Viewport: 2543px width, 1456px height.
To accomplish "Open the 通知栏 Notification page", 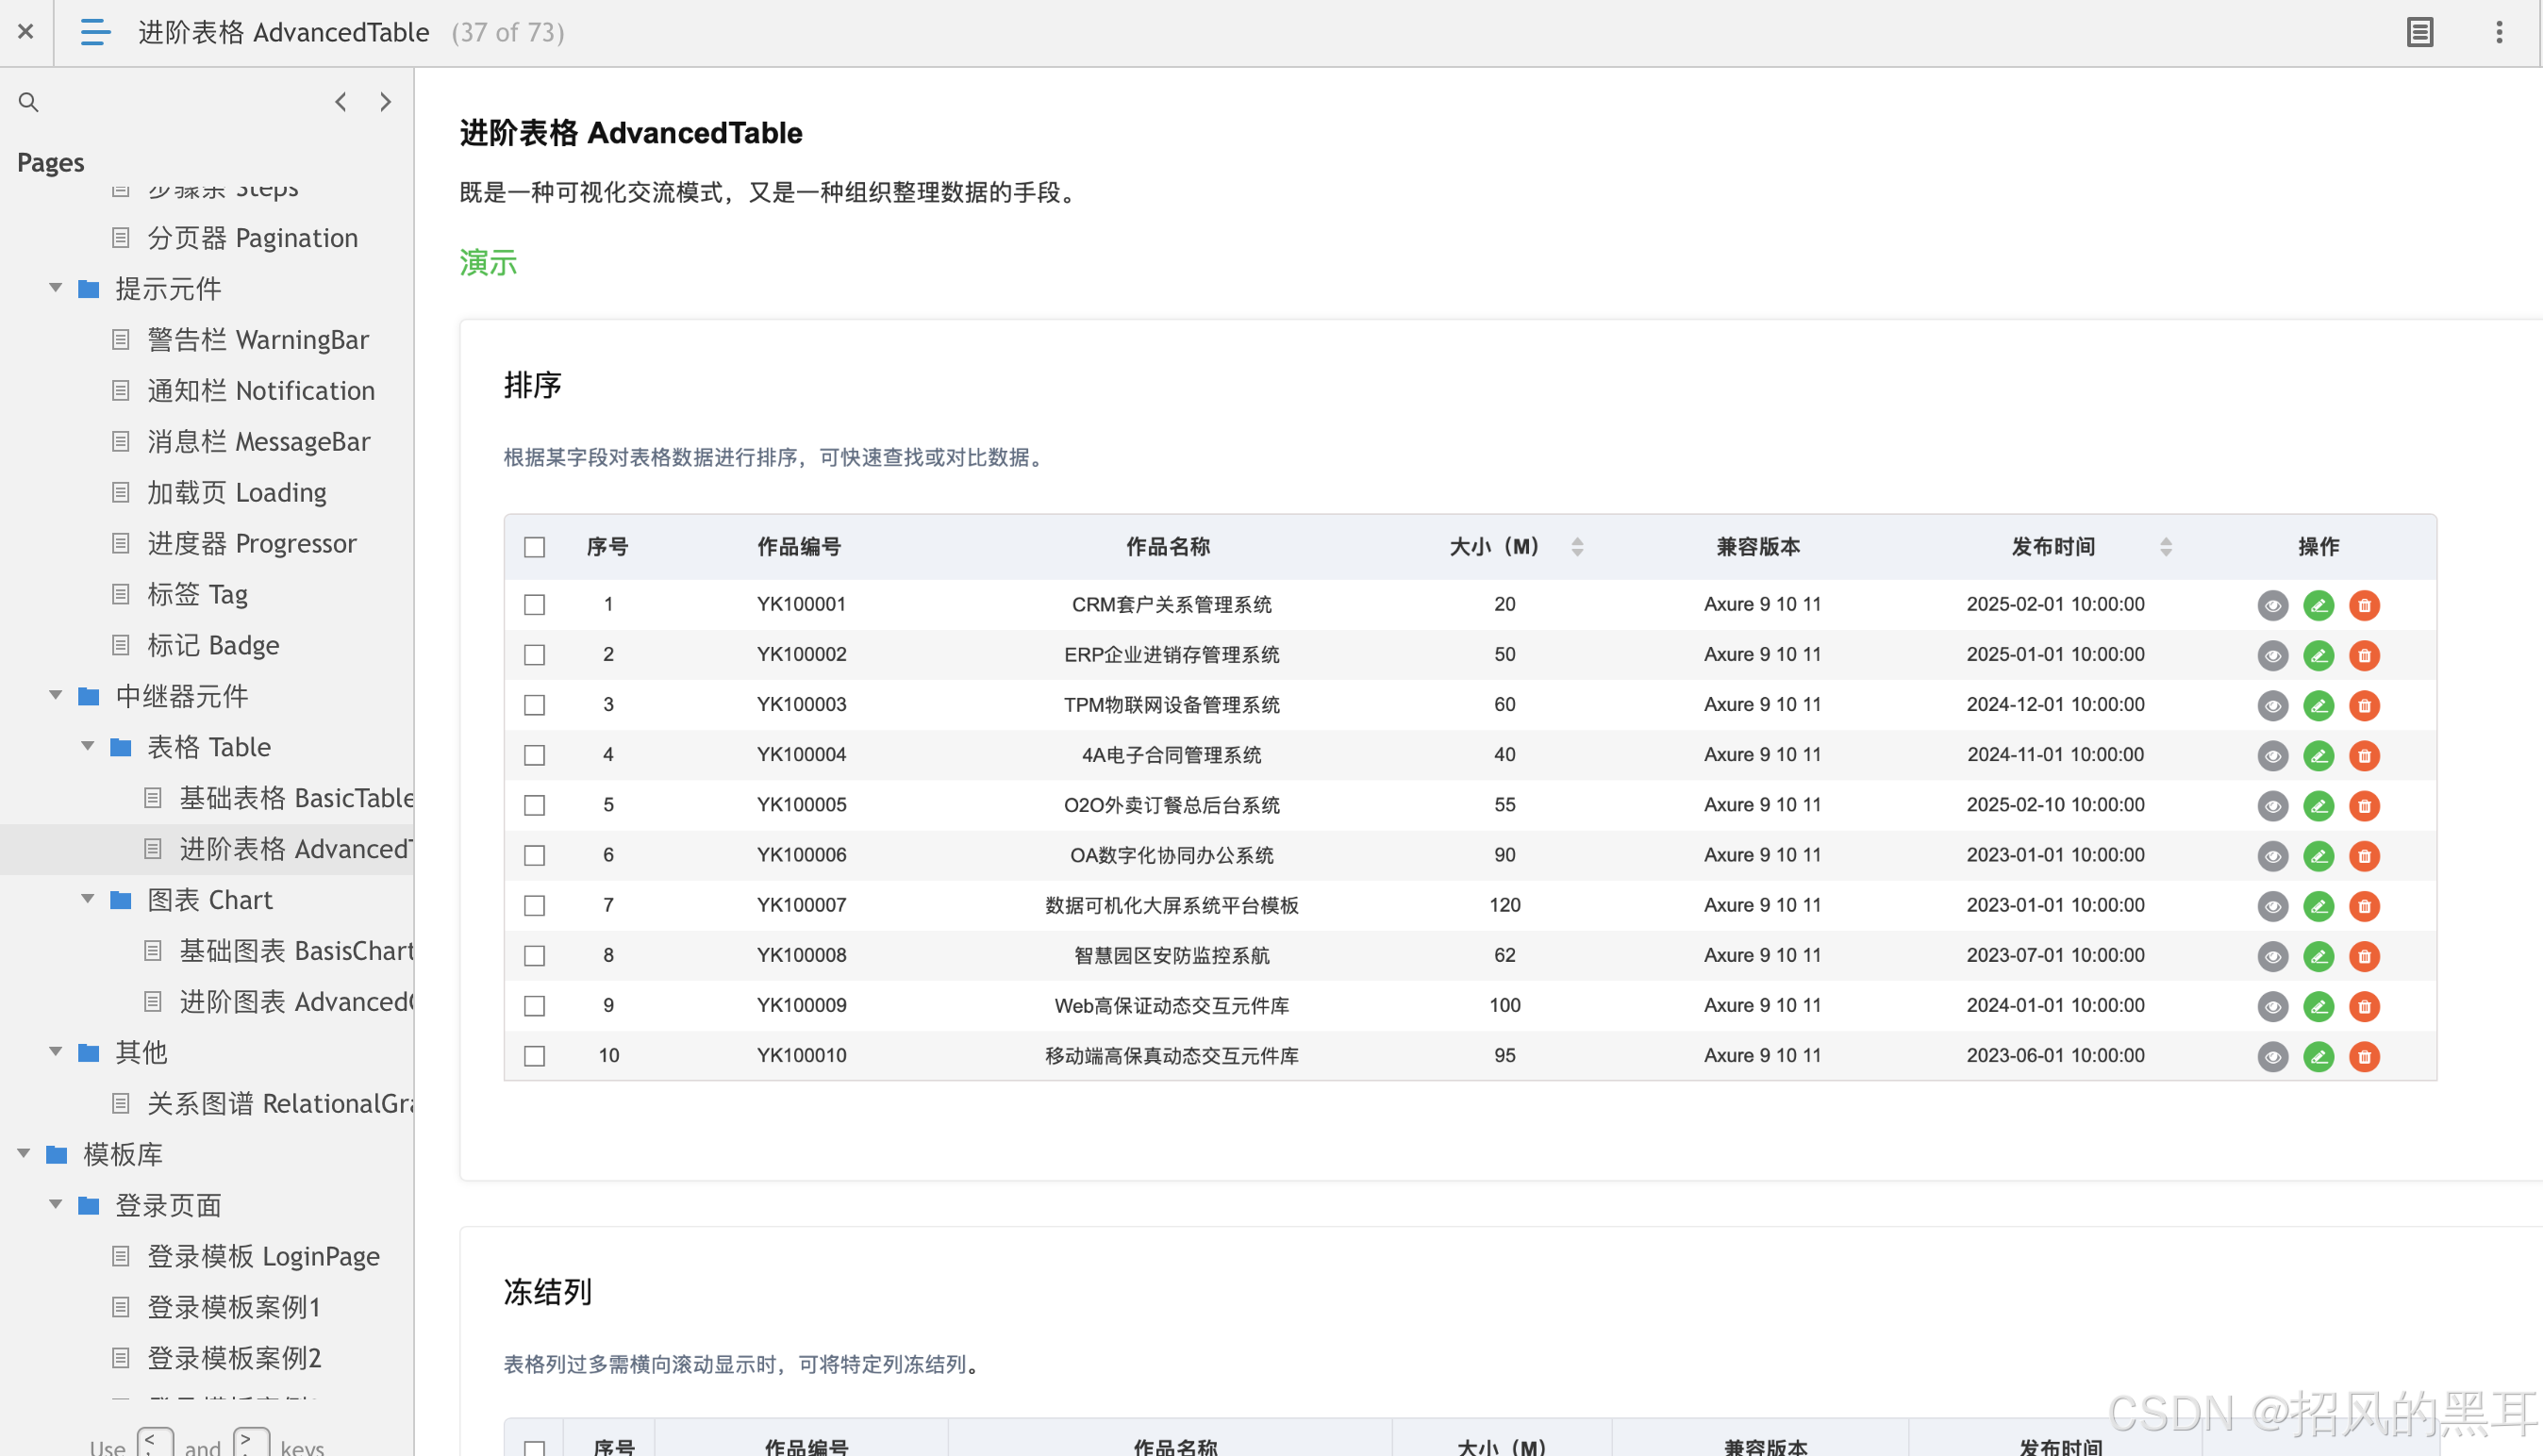I will pyautogui.click(x=261, y=391).
